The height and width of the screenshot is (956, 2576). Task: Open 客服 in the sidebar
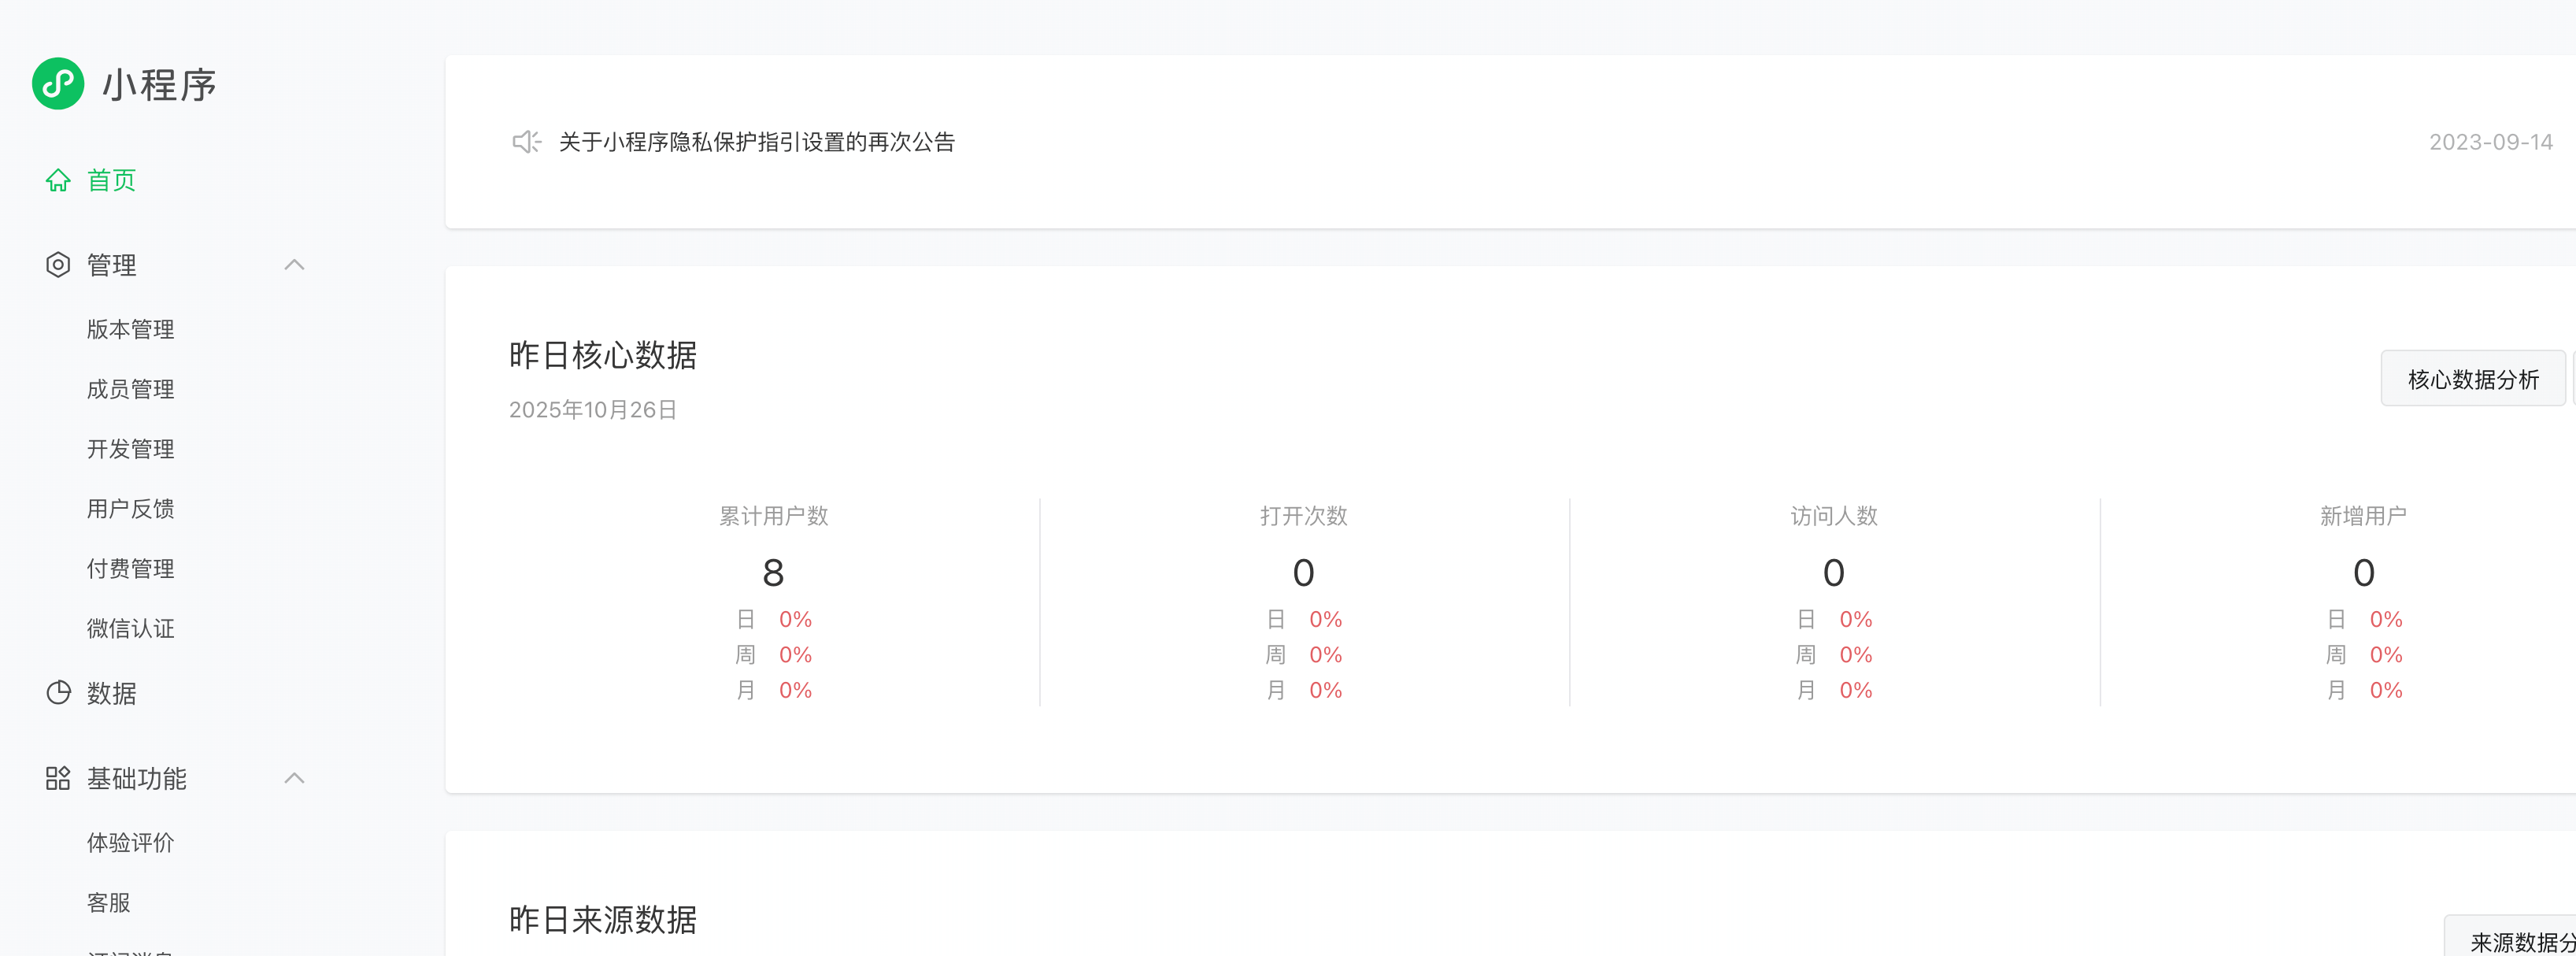coord(108,903)
